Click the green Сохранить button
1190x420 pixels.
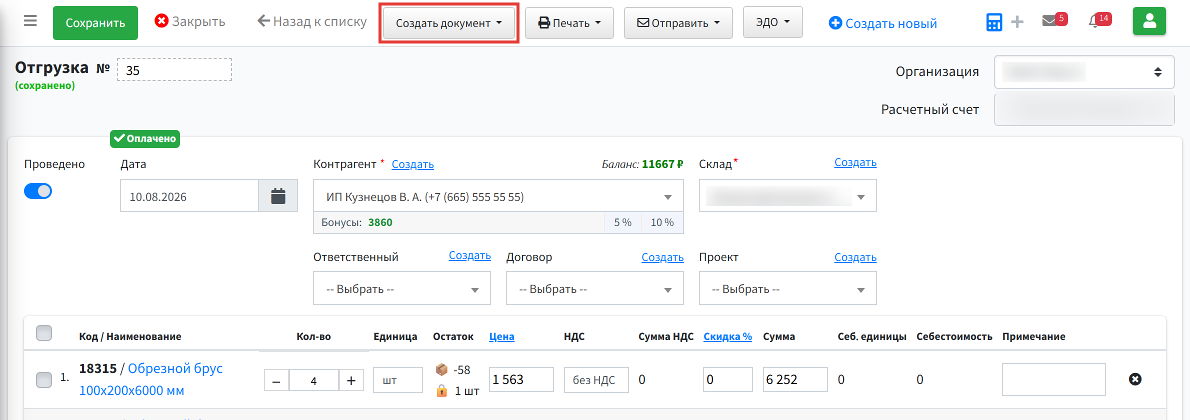[x=95, y=23]
